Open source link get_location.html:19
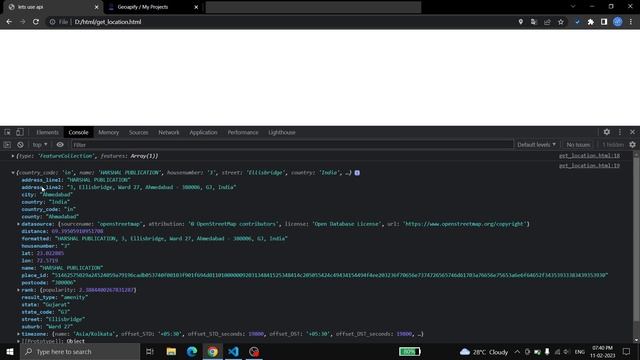Image resolution: width=640 pixels, height=360 pixels. [x=589, y=165]
